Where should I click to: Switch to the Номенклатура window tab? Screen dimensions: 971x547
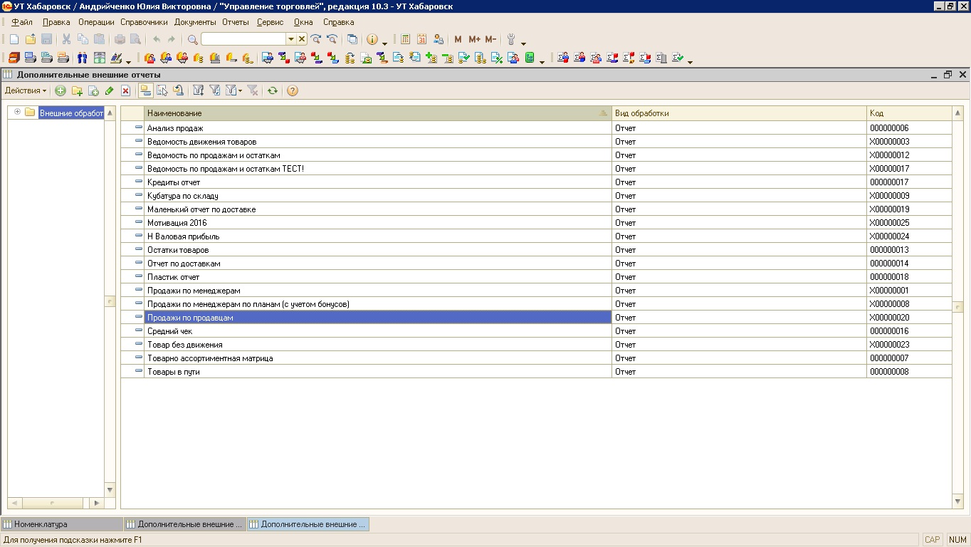[x=60, y=524]
